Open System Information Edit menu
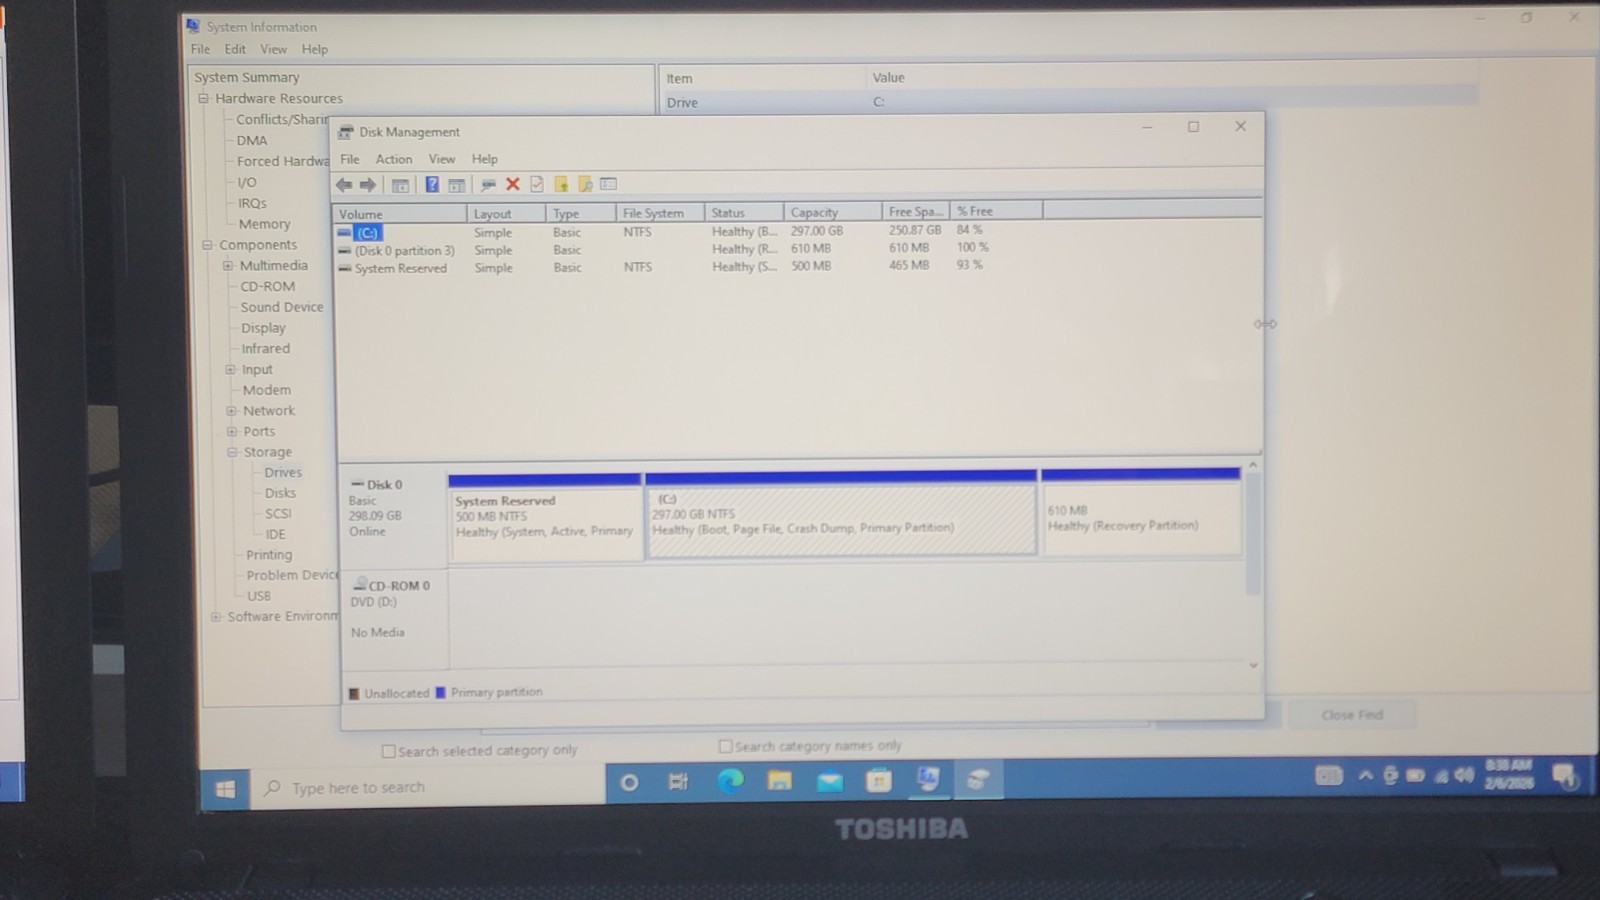This screenshot has height=900, width=1600. click(235, 49)
